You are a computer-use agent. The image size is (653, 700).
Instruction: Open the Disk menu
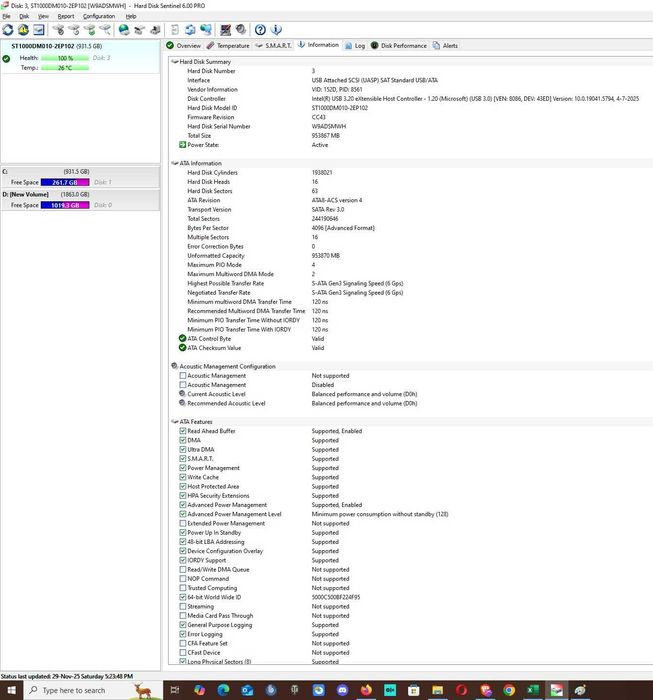pyautogui.click(x=24, y=16)
